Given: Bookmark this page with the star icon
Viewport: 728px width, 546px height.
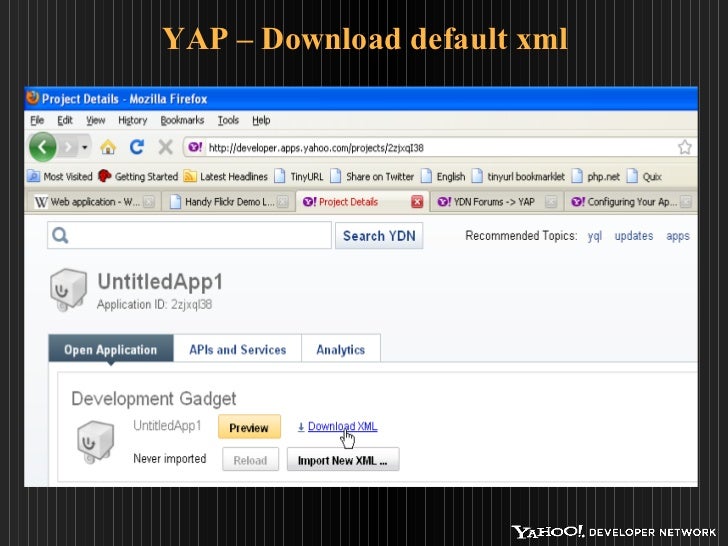Looking at the screenshot, I should coord(685,148).
